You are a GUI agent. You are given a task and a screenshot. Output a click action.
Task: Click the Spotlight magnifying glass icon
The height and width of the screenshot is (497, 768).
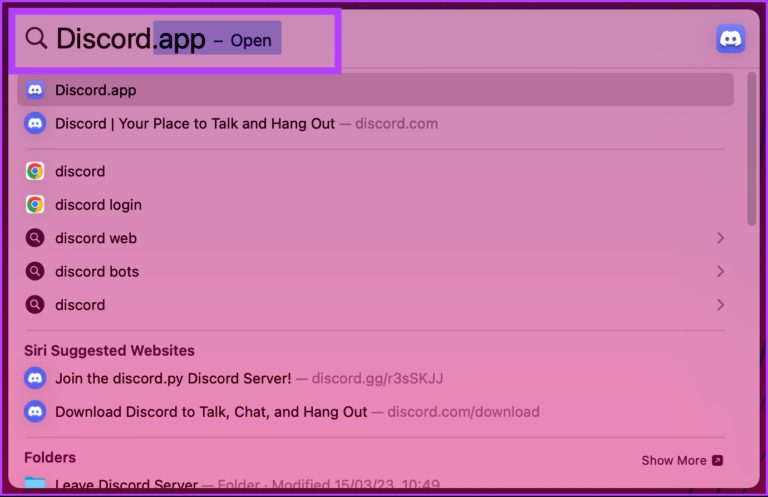(x=36, y=38)
